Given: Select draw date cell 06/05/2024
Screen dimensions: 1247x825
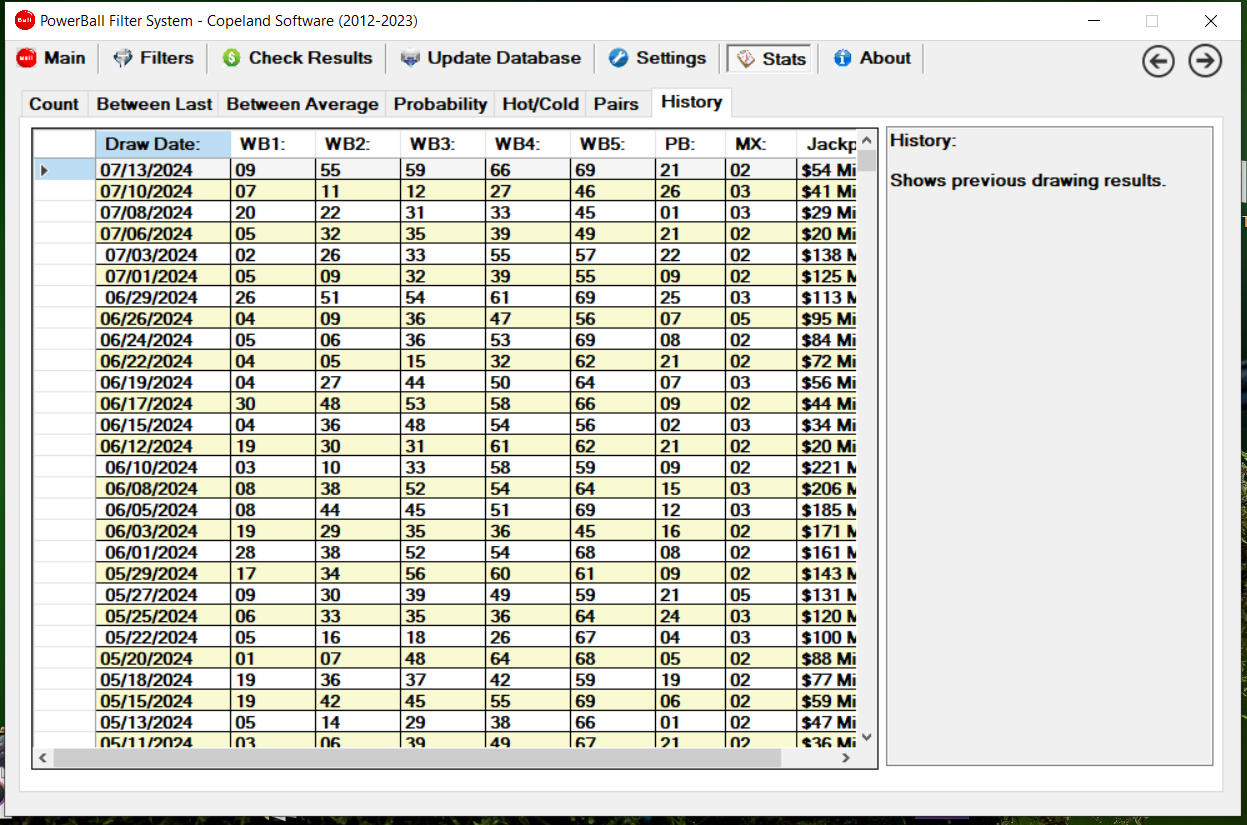Looking at the screenshot, I should 163,510.
